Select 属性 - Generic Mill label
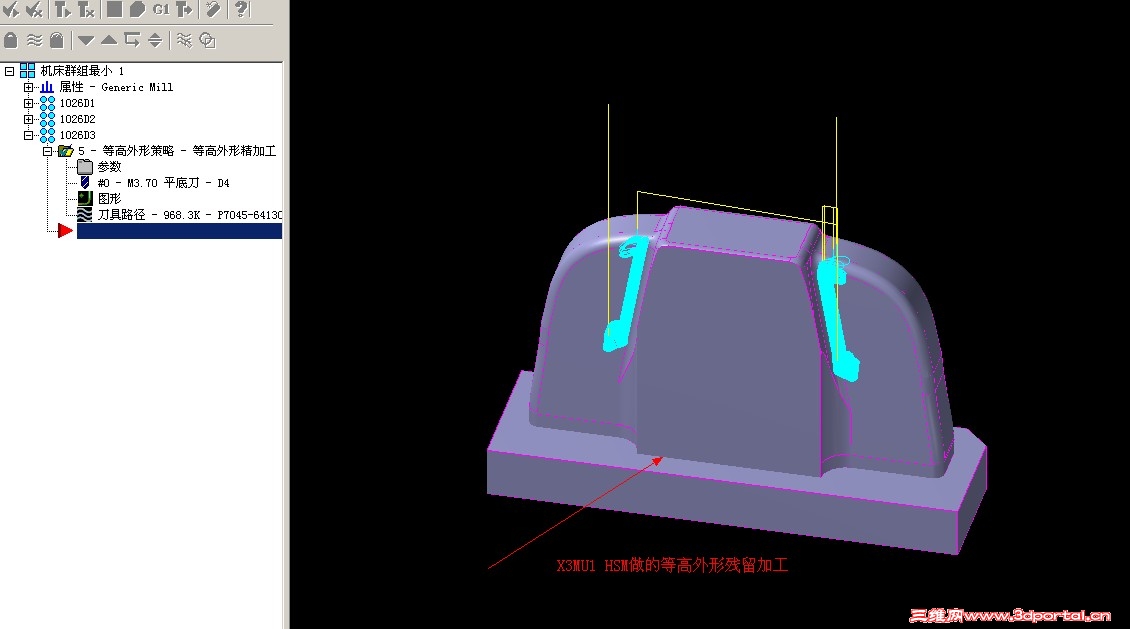This screenshot has height=629, width=1130. (x=116, y=87)
